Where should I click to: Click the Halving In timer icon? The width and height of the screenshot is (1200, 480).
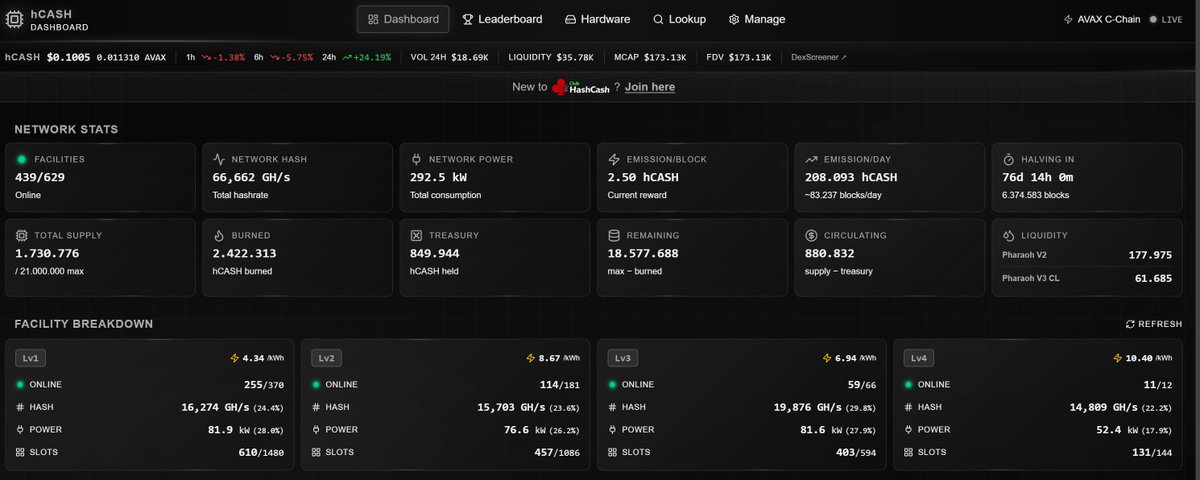tap(1009, 159)
